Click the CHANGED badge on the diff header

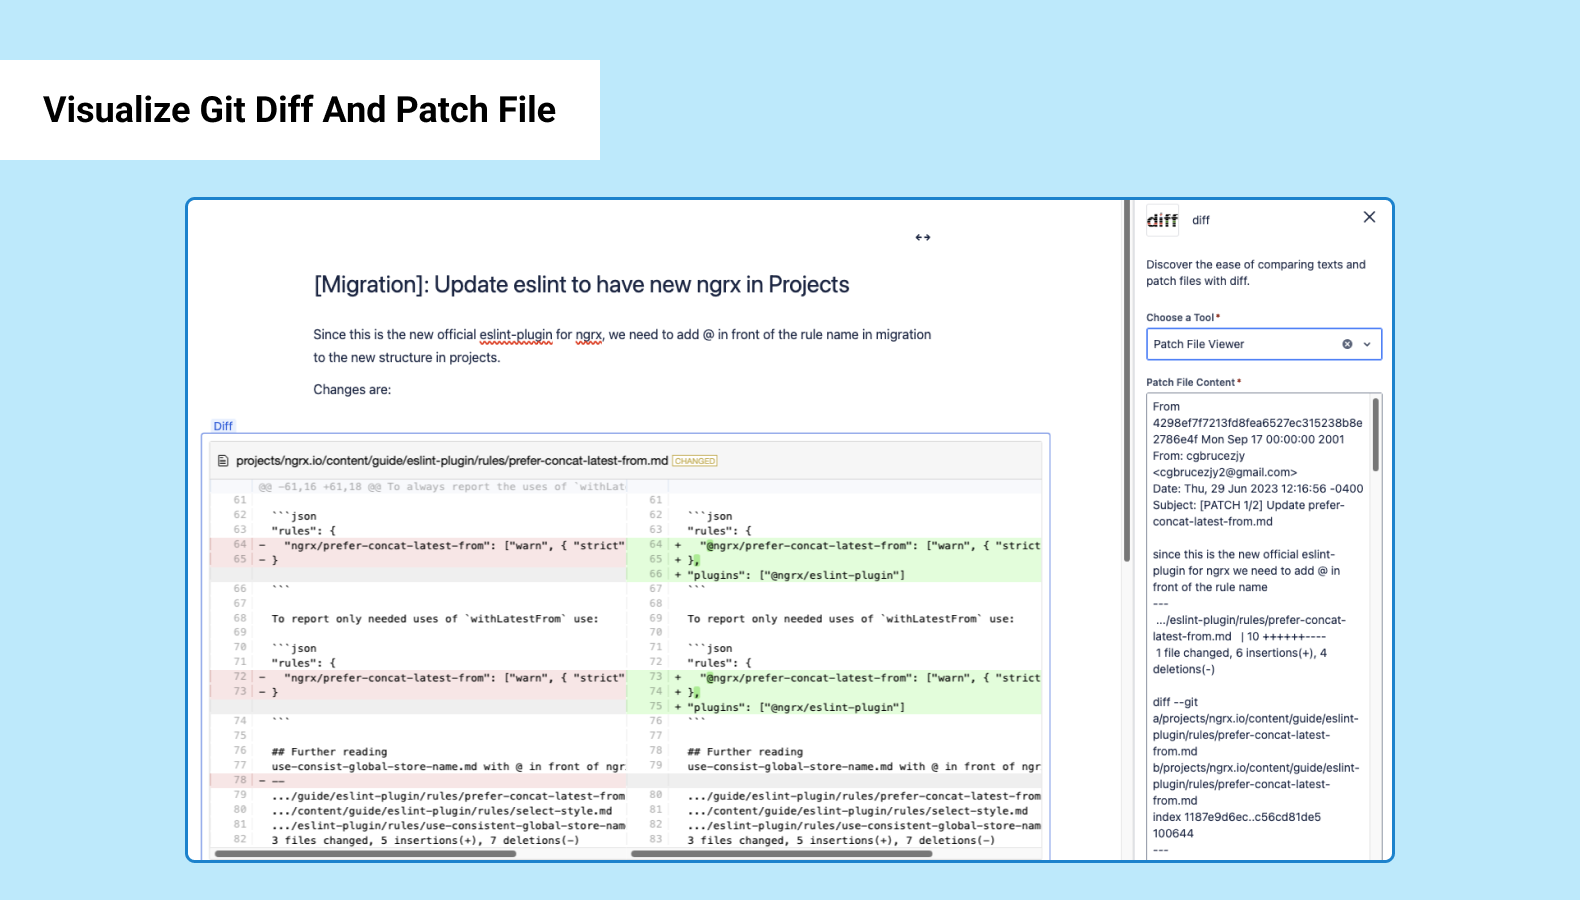(695, 461)
